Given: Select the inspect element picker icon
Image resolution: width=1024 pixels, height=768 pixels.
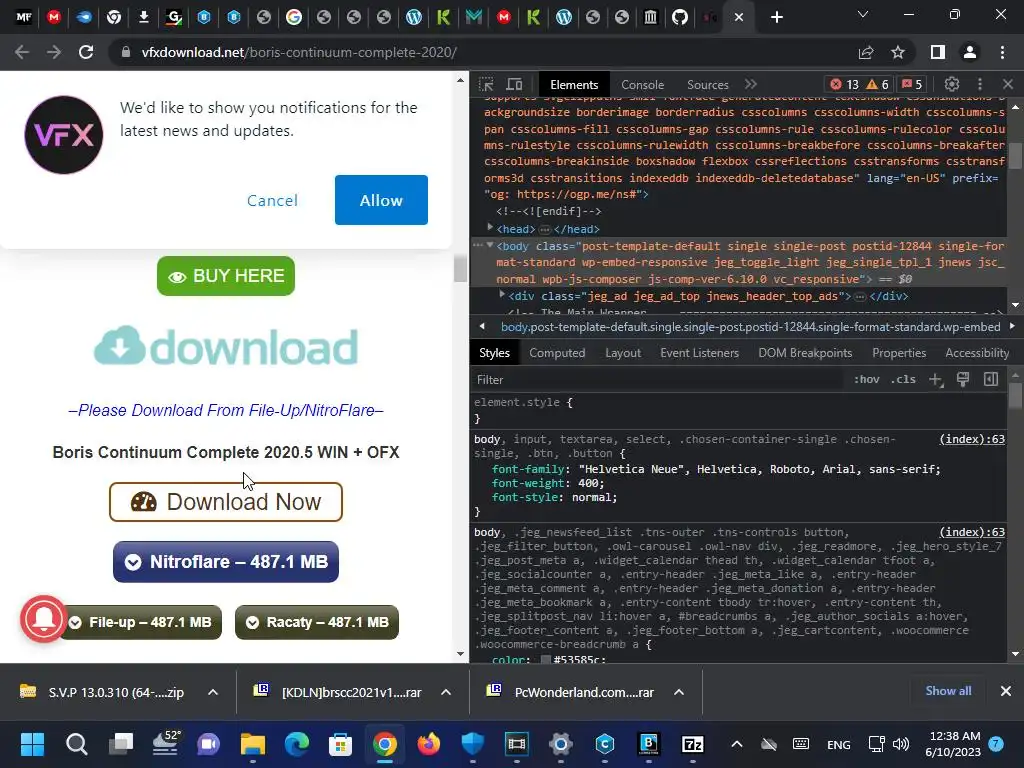Looking at the screenshot, I should pos(486,84).
